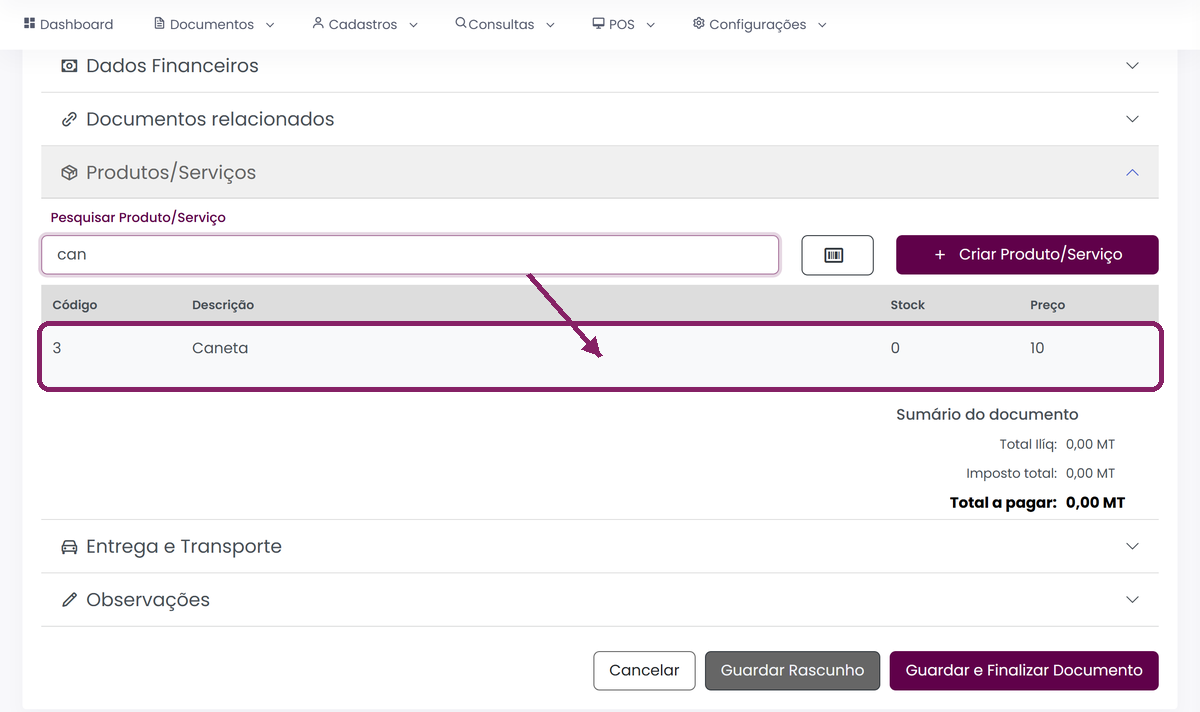The width and height of the screenshot is (1200, 712).
Task: Click the Observações section title
Action: pyautogui.click(x=148, y=600)
